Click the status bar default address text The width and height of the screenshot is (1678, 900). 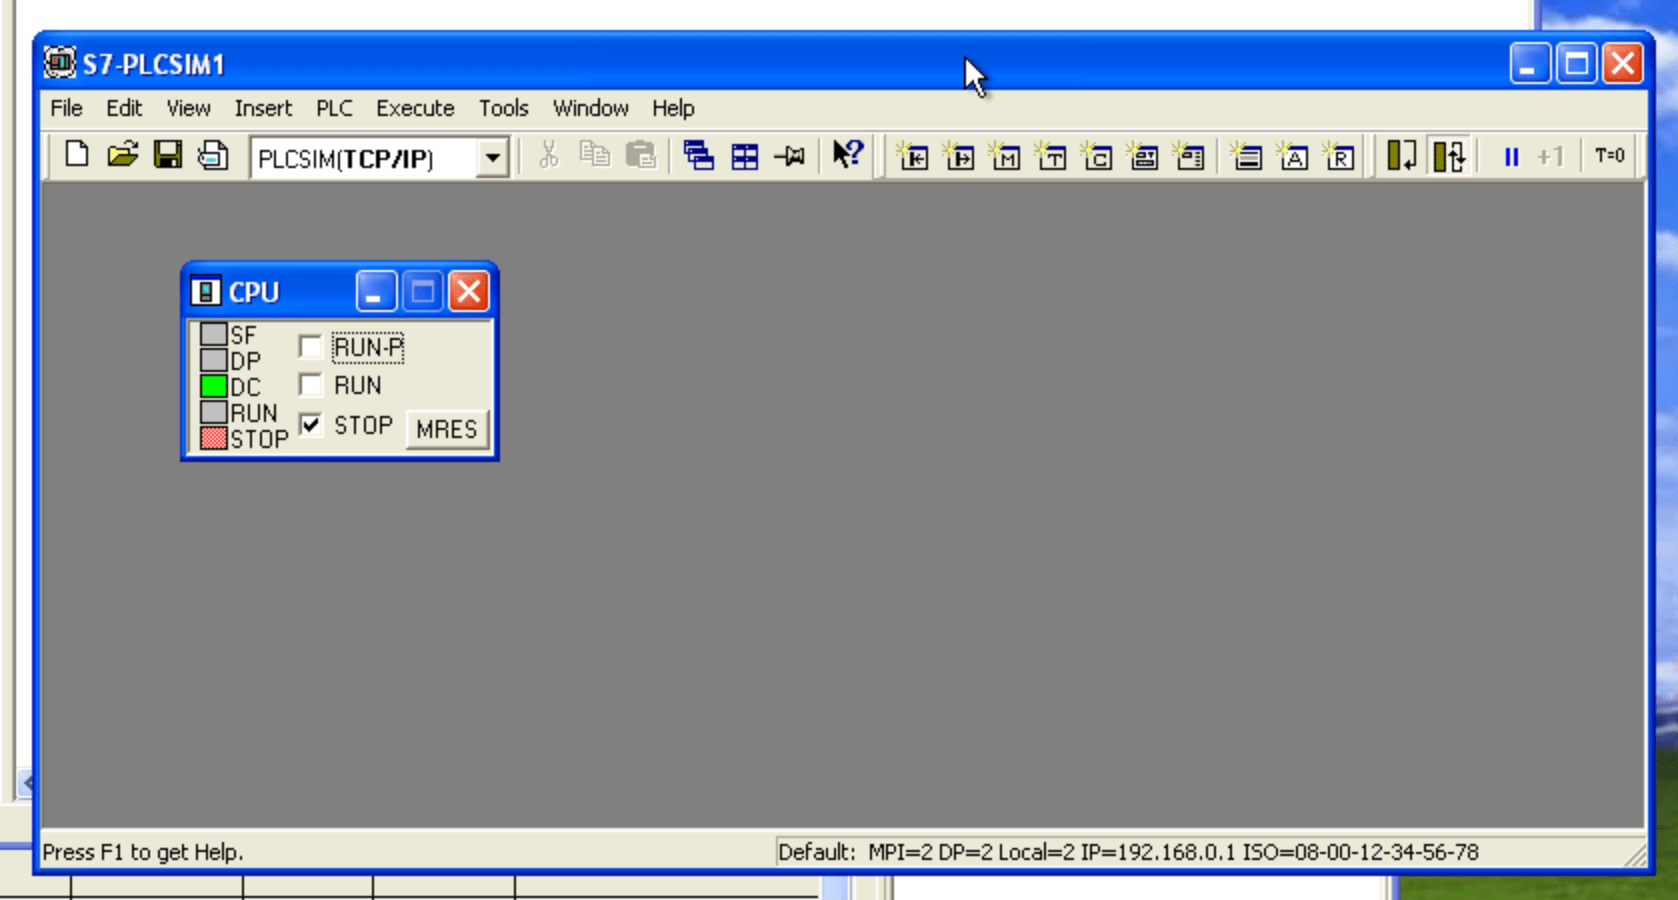point(1128,852)
